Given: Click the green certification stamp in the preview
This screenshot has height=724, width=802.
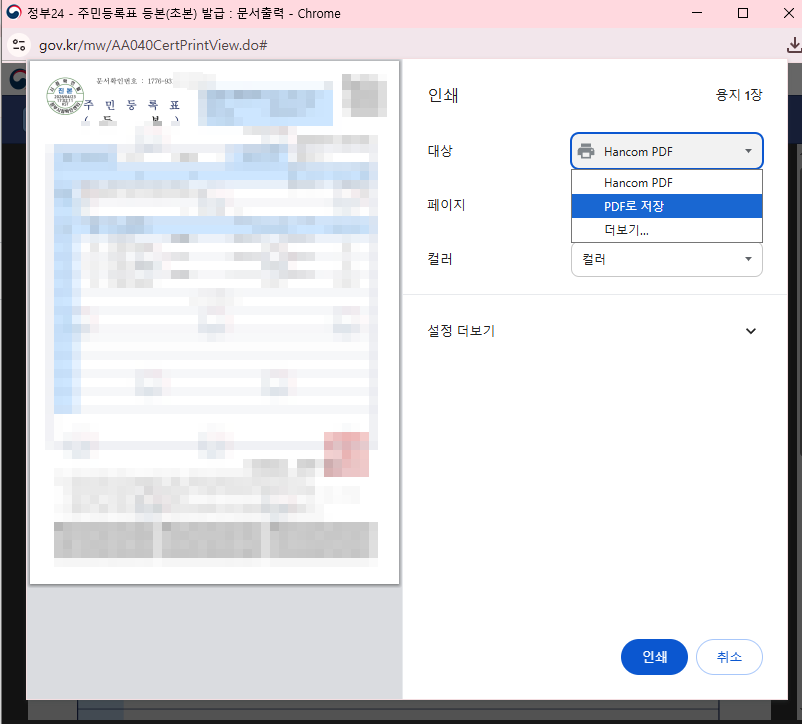Looking at the screenshot, I should point(64,95).
